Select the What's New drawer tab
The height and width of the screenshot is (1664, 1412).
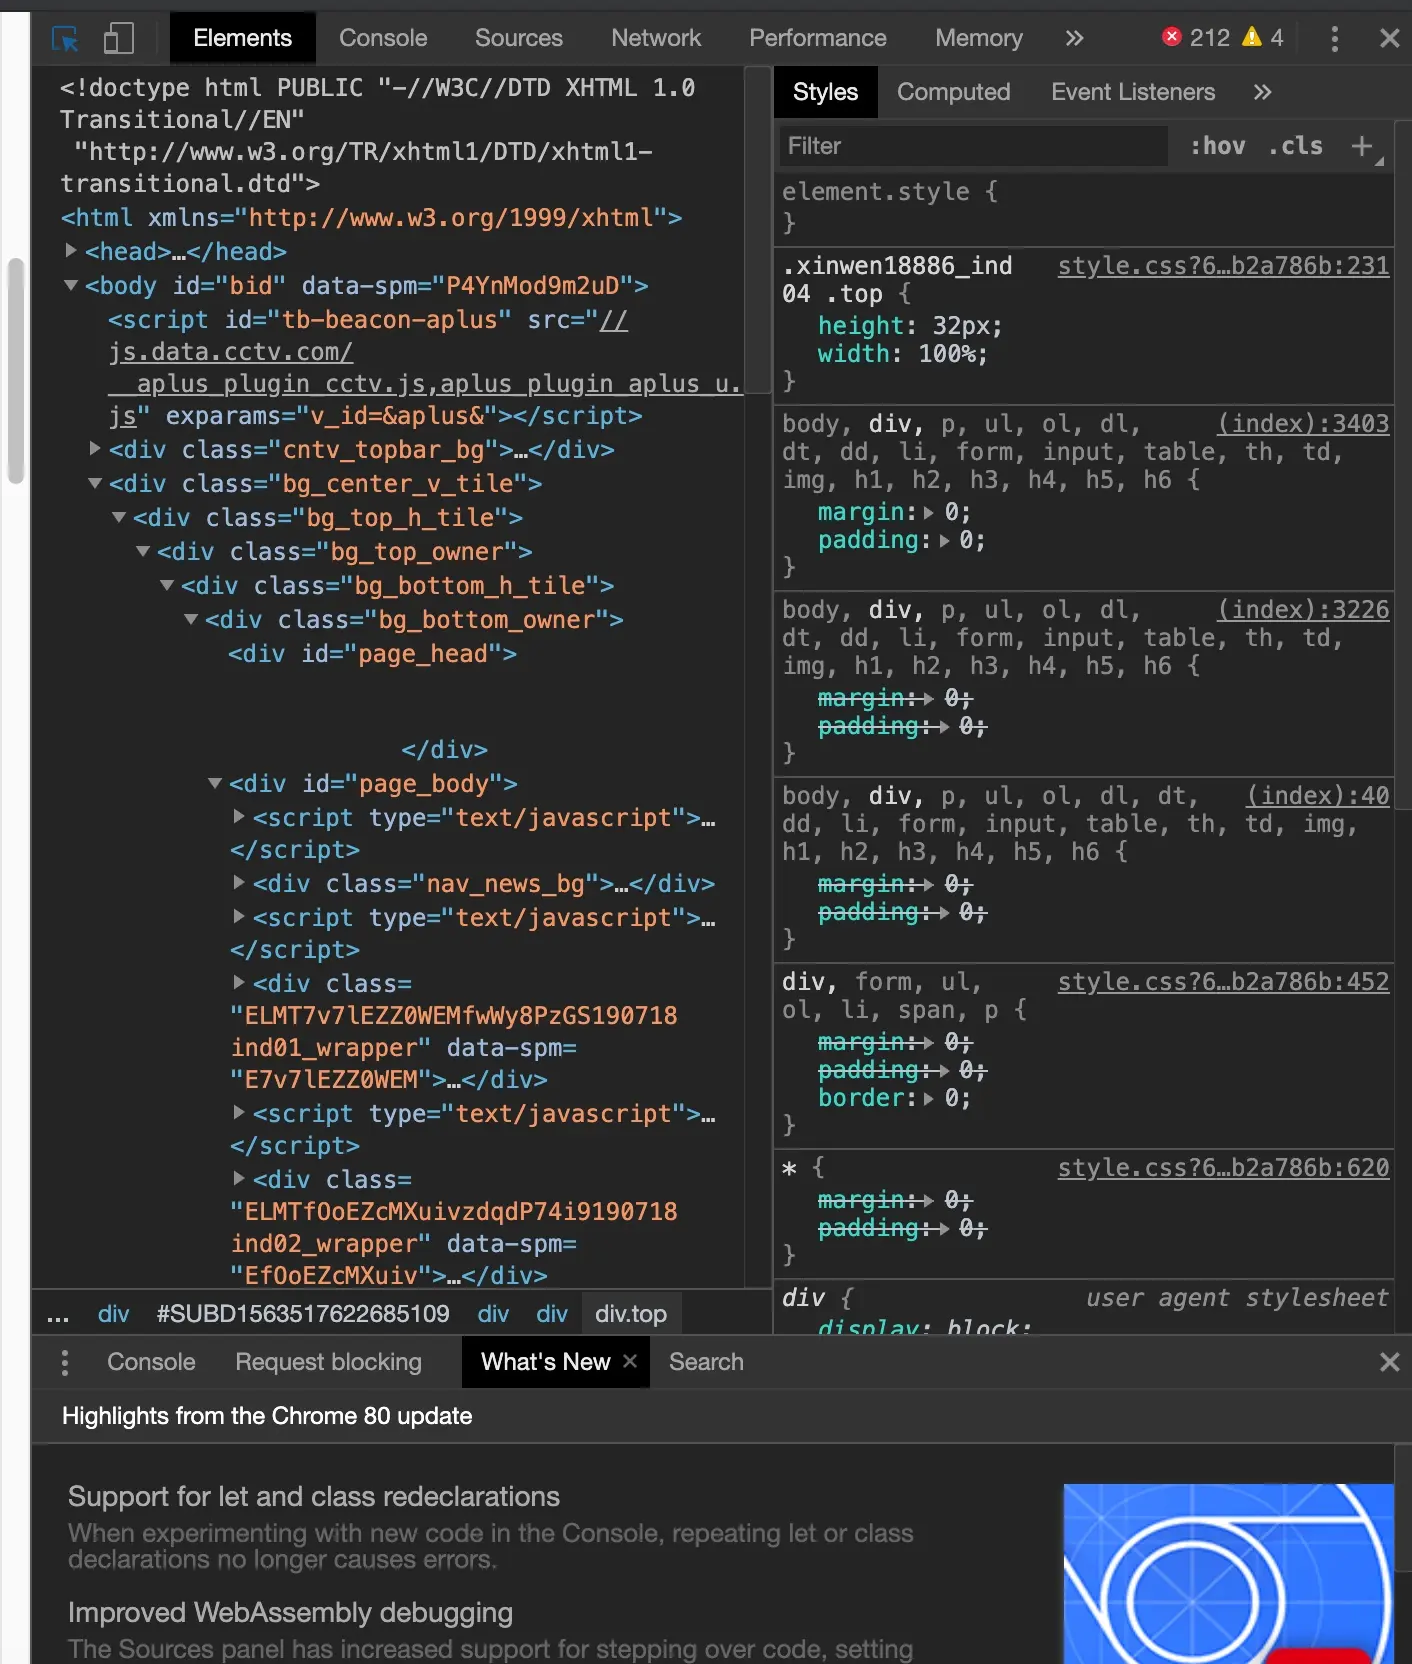tap(545, 1362)
